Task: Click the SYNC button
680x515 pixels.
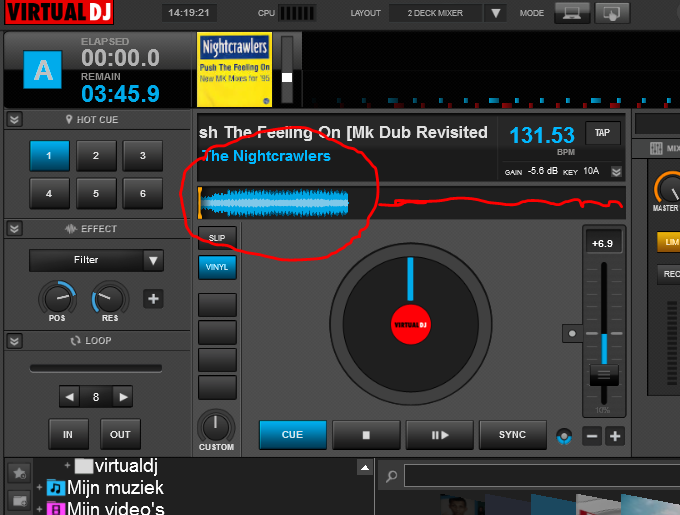Action: coord(512,434)
